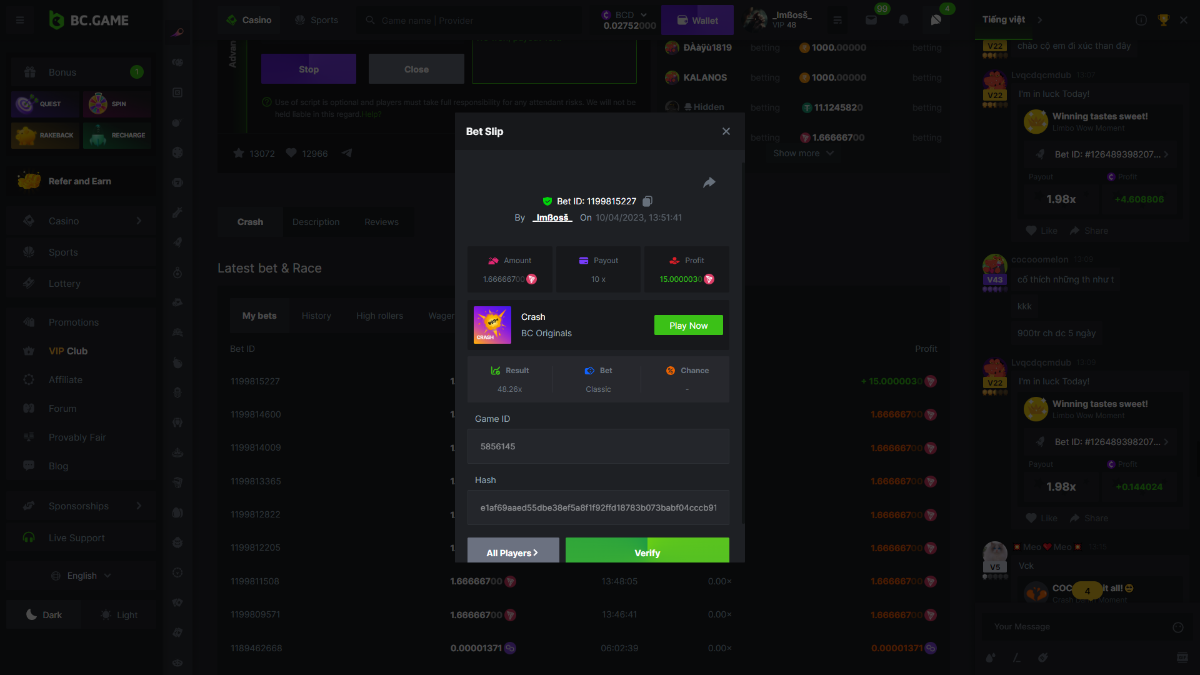Click the Crash game thumbnail

(492, 325)
